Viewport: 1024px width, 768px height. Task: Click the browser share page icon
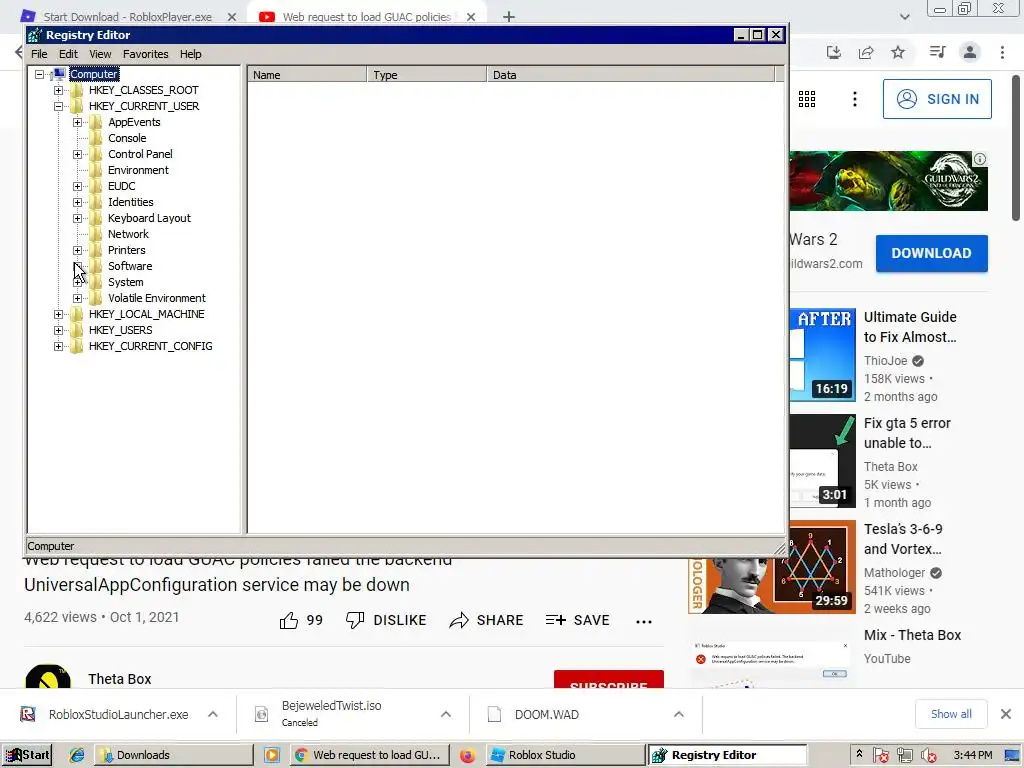(x=866, y=52)
